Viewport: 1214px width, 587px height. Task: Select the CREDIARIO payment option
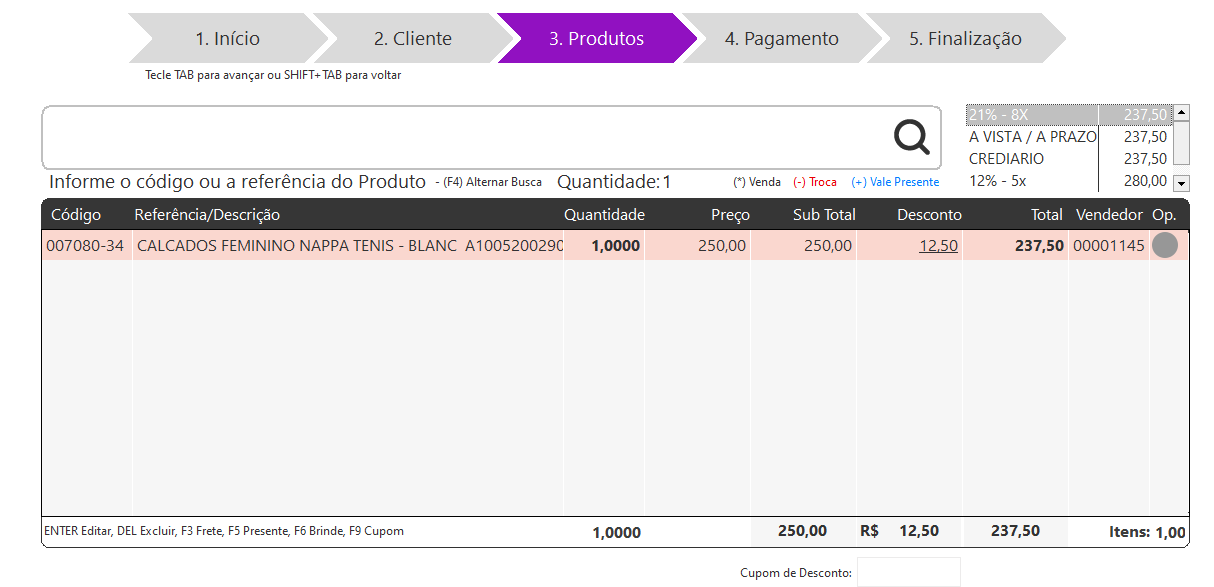tap(1032, 159)
